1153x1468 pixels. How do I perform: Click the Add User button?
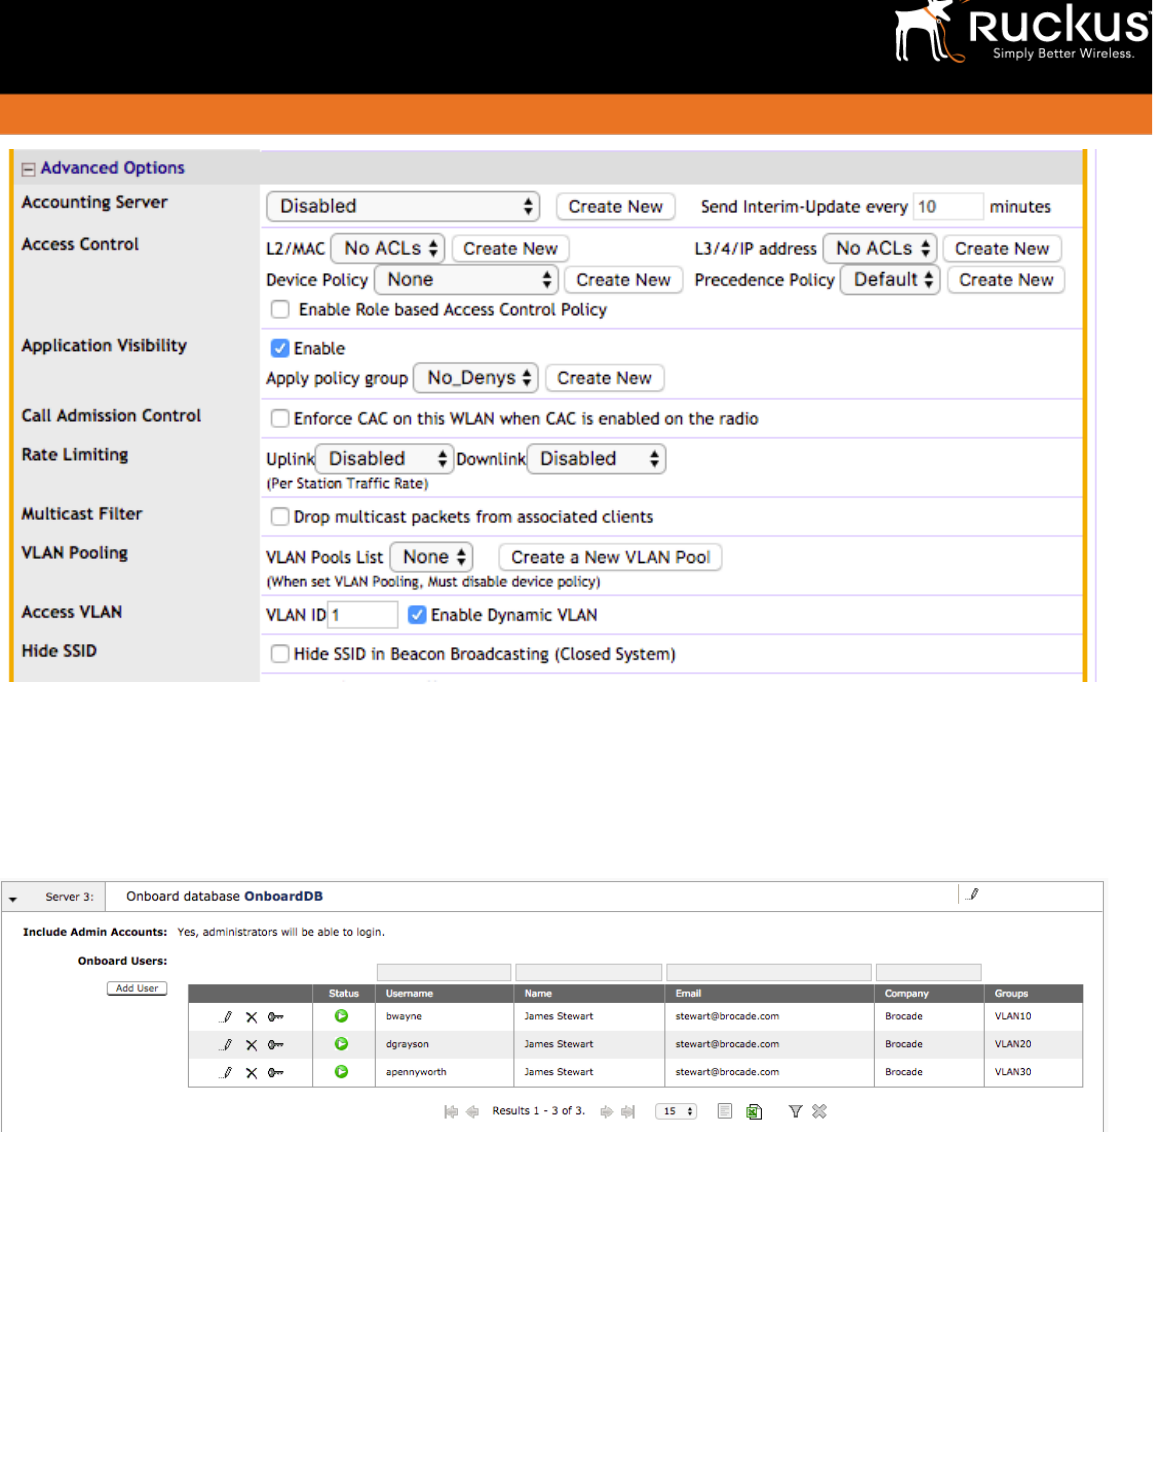point(137,988)
